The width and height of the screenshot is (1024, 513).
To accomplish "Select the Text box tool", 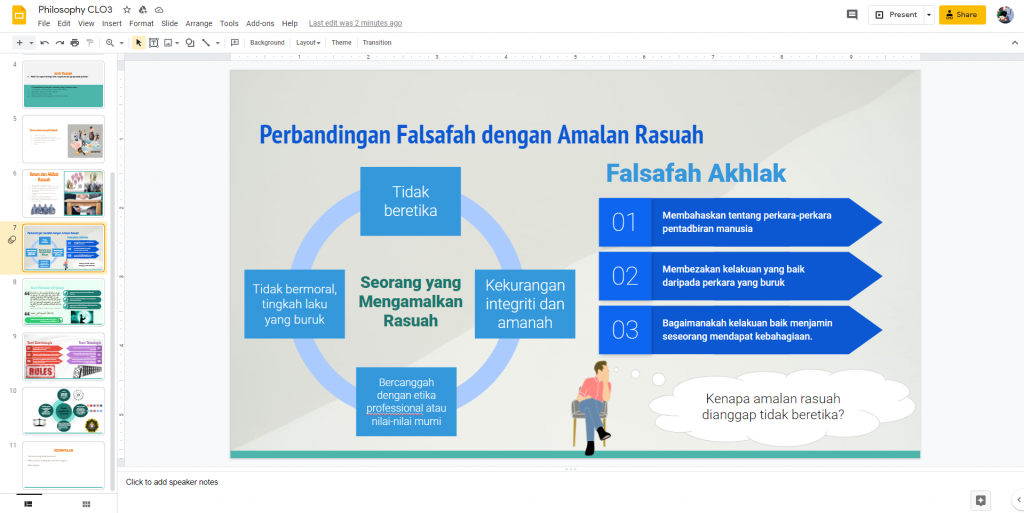I will coord(154,43).
